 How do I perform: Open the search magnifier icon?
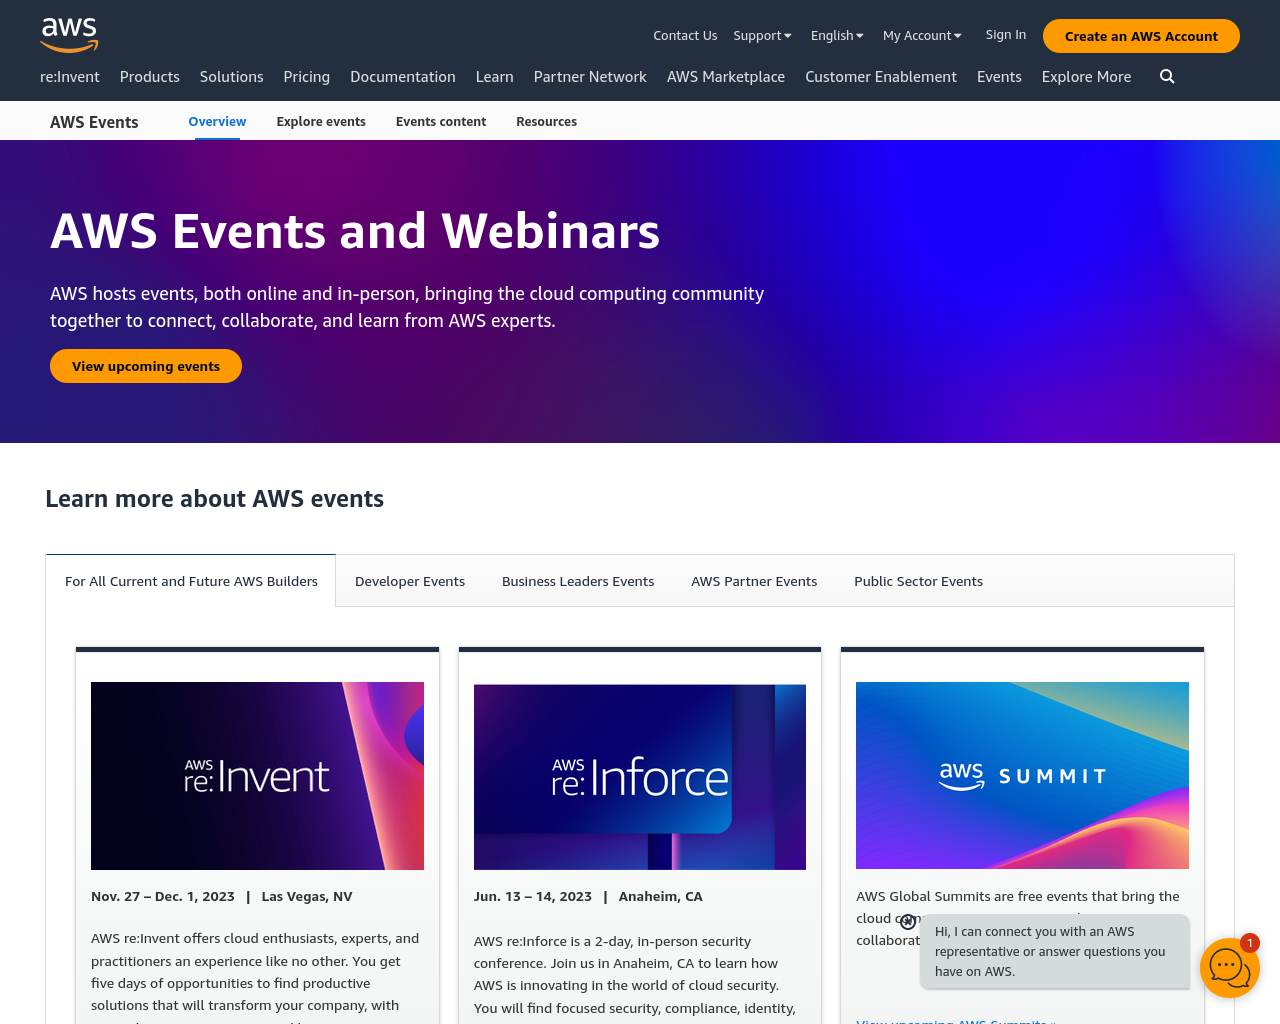tap(1167, 77)
